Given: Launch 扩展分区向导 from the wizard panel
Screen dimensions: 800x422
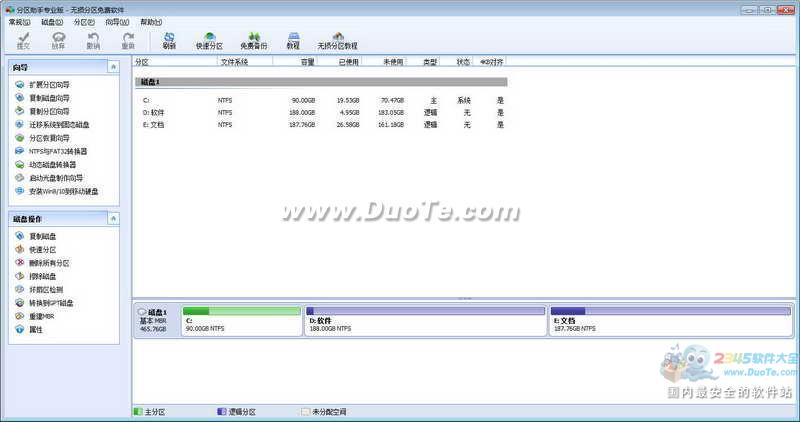Looking at the screenshot, I should tap(50, 85).
